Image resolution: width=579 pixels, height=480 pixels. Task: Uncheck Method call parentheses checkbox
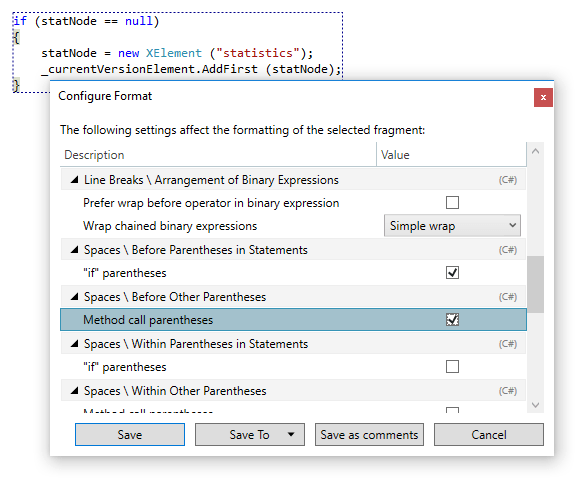click(x=452, y=320)
